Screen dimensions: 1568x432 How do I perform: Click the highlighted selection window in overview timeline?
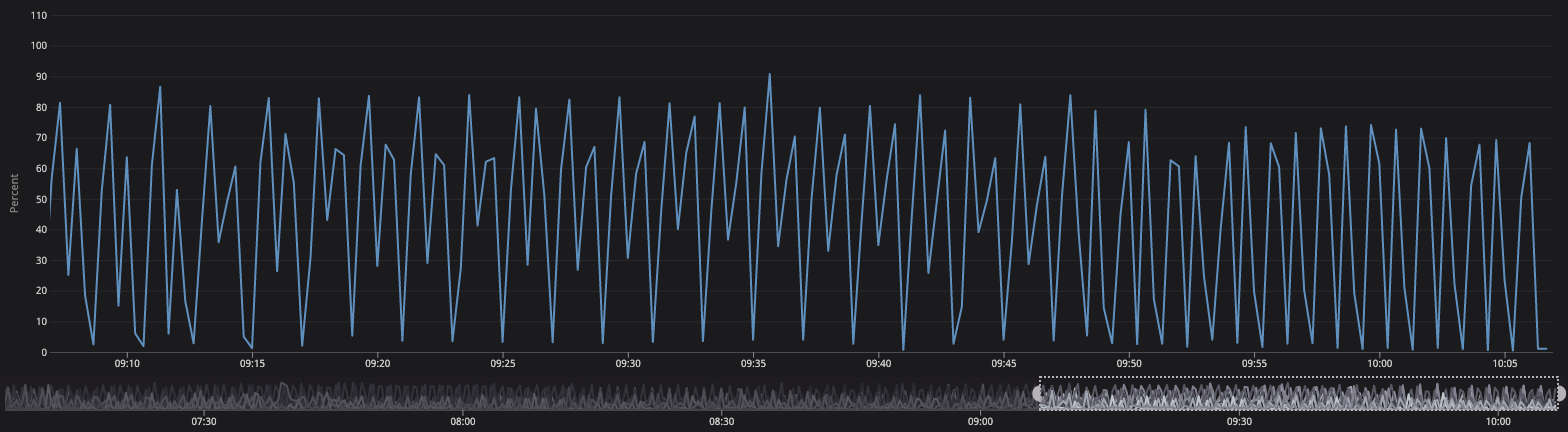1299,393
